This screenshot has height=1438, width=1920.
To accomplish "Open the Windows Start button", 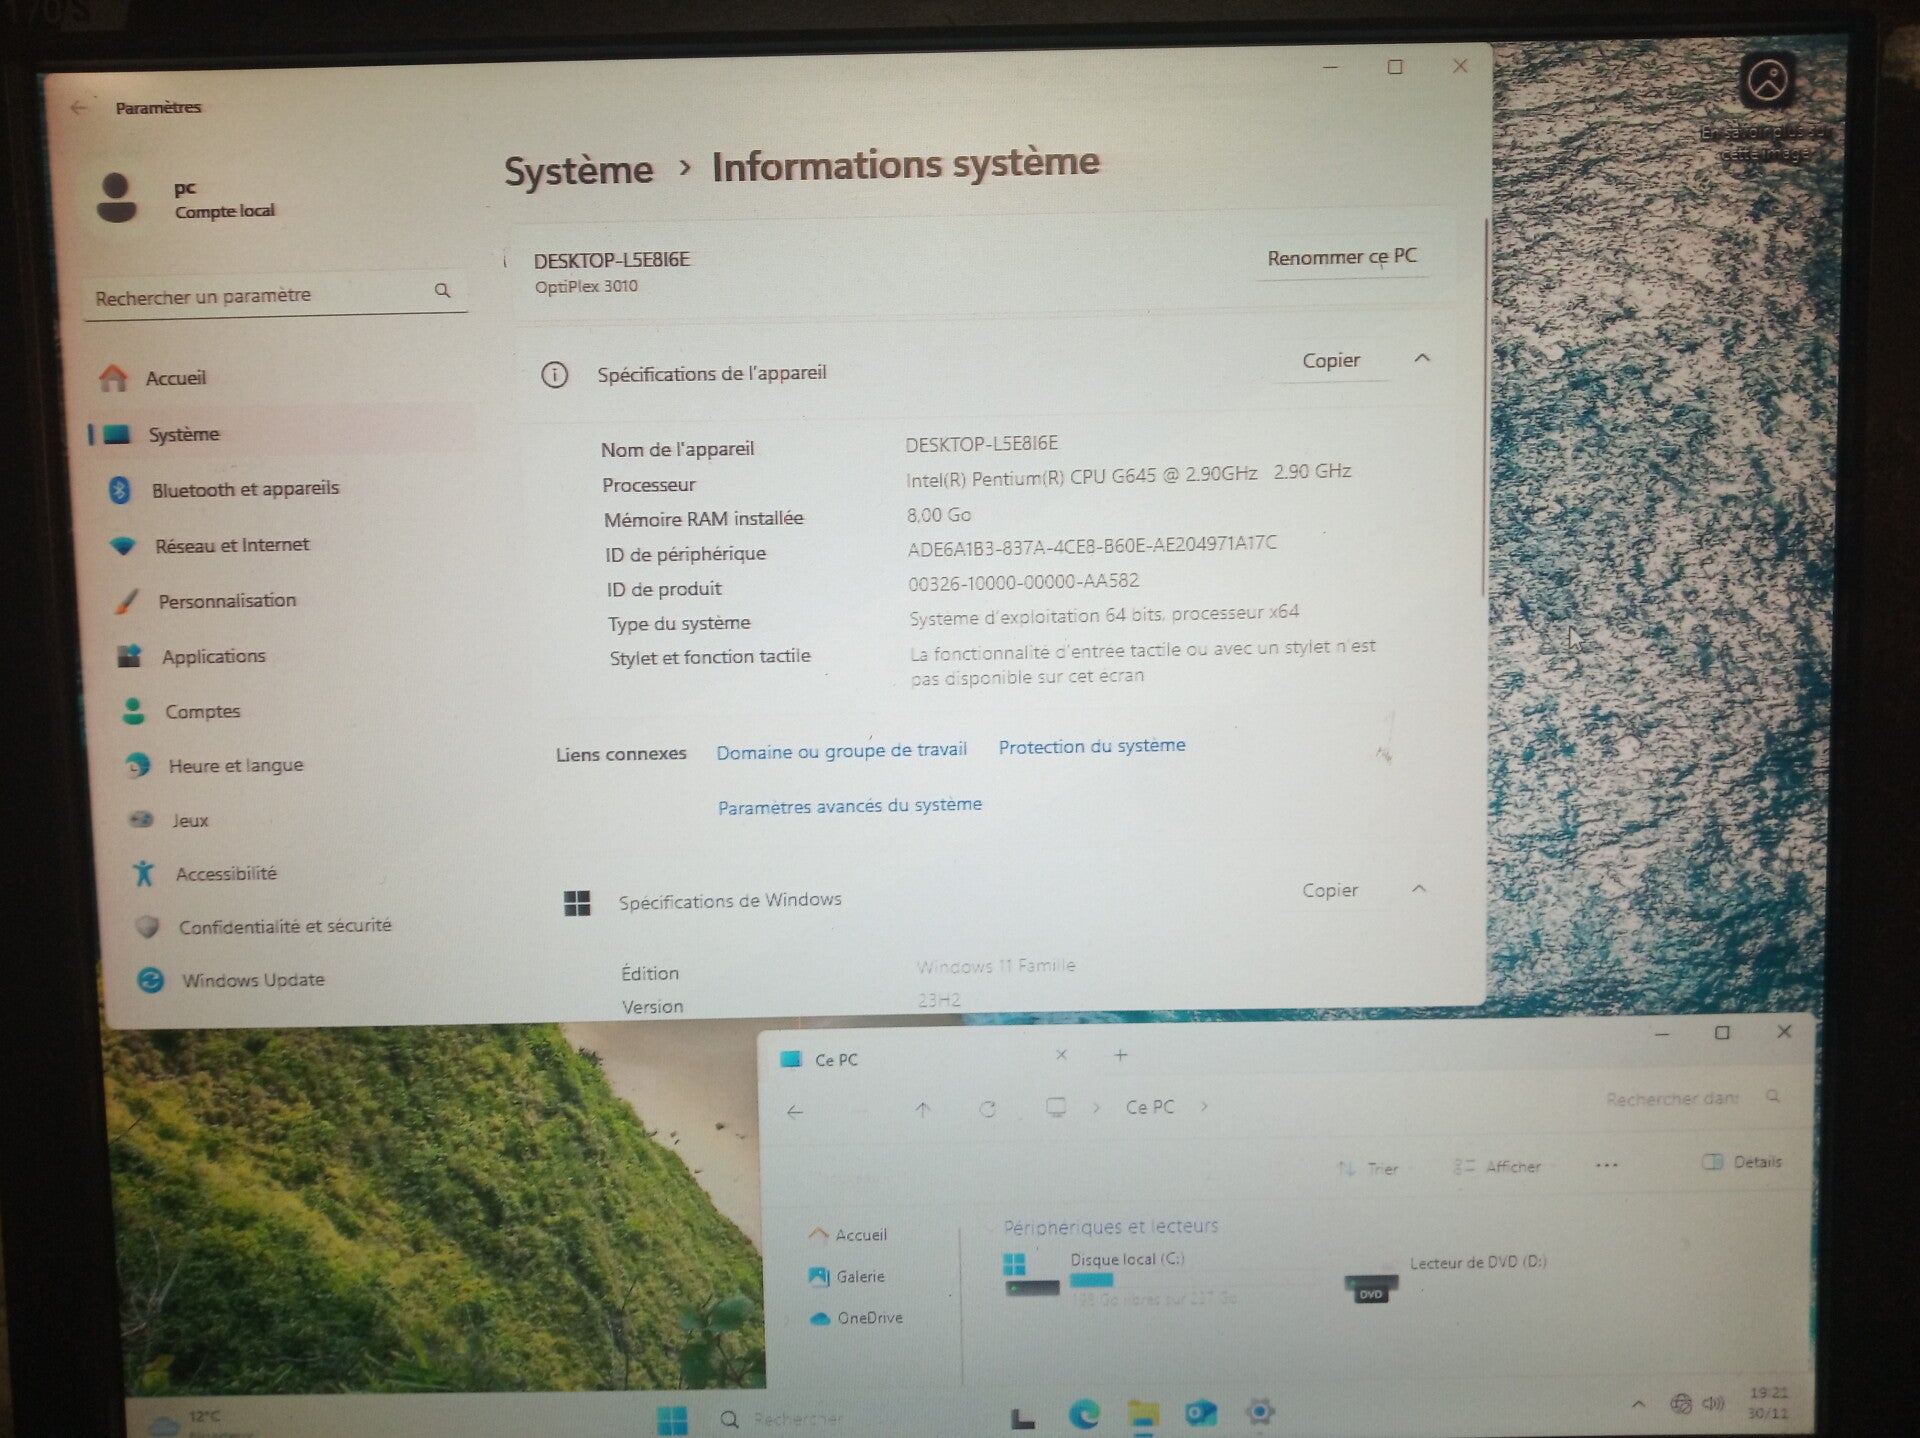I will point(672,1418).
